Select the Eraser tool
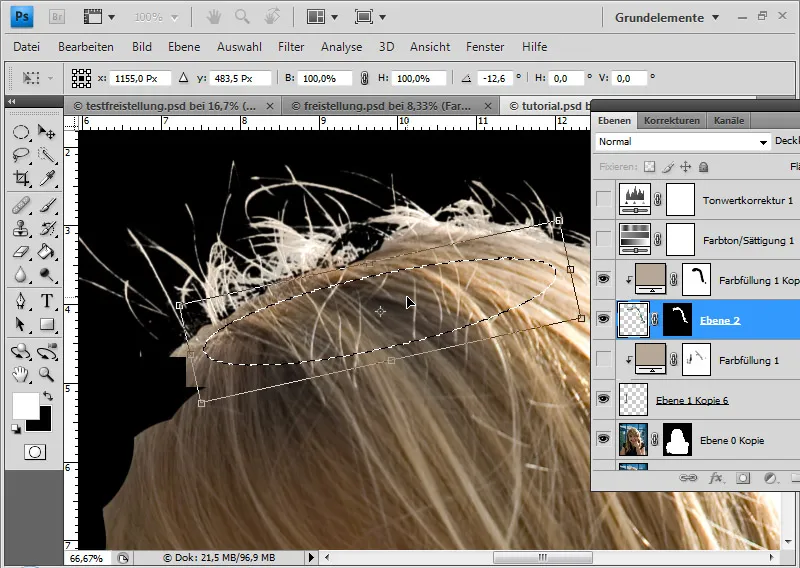This screenshot has height=568, width=800. coord(20,251)
